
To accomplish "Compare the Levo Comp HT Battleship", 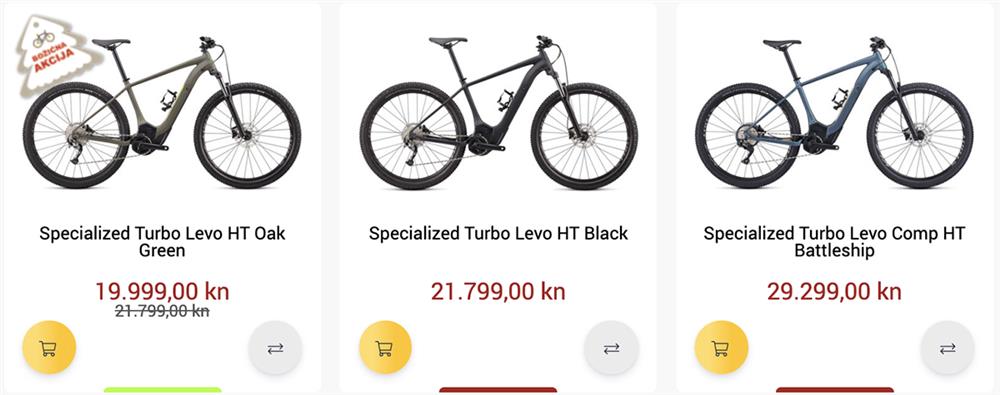I will click(x=948, y=348).
